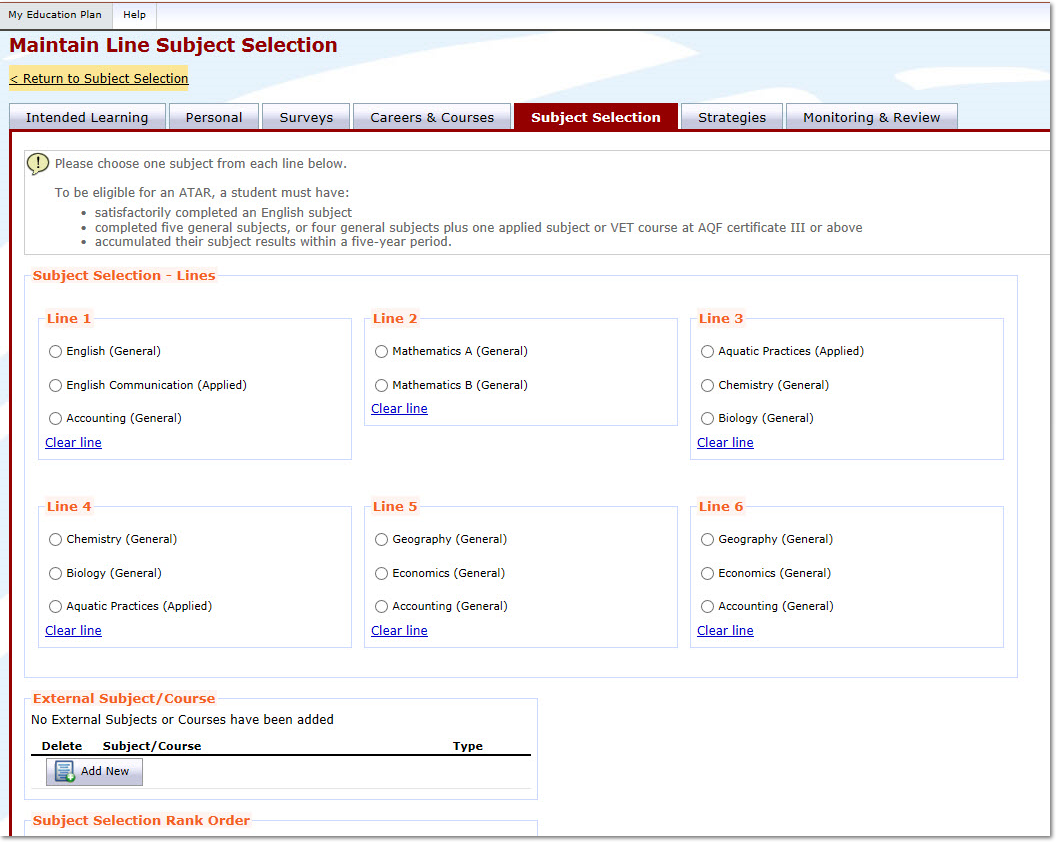Image resolution: width=1062 pixels, height=842 pixels.
Task: Open the Intended Learning tab
Action: click(x=87, y=117)
